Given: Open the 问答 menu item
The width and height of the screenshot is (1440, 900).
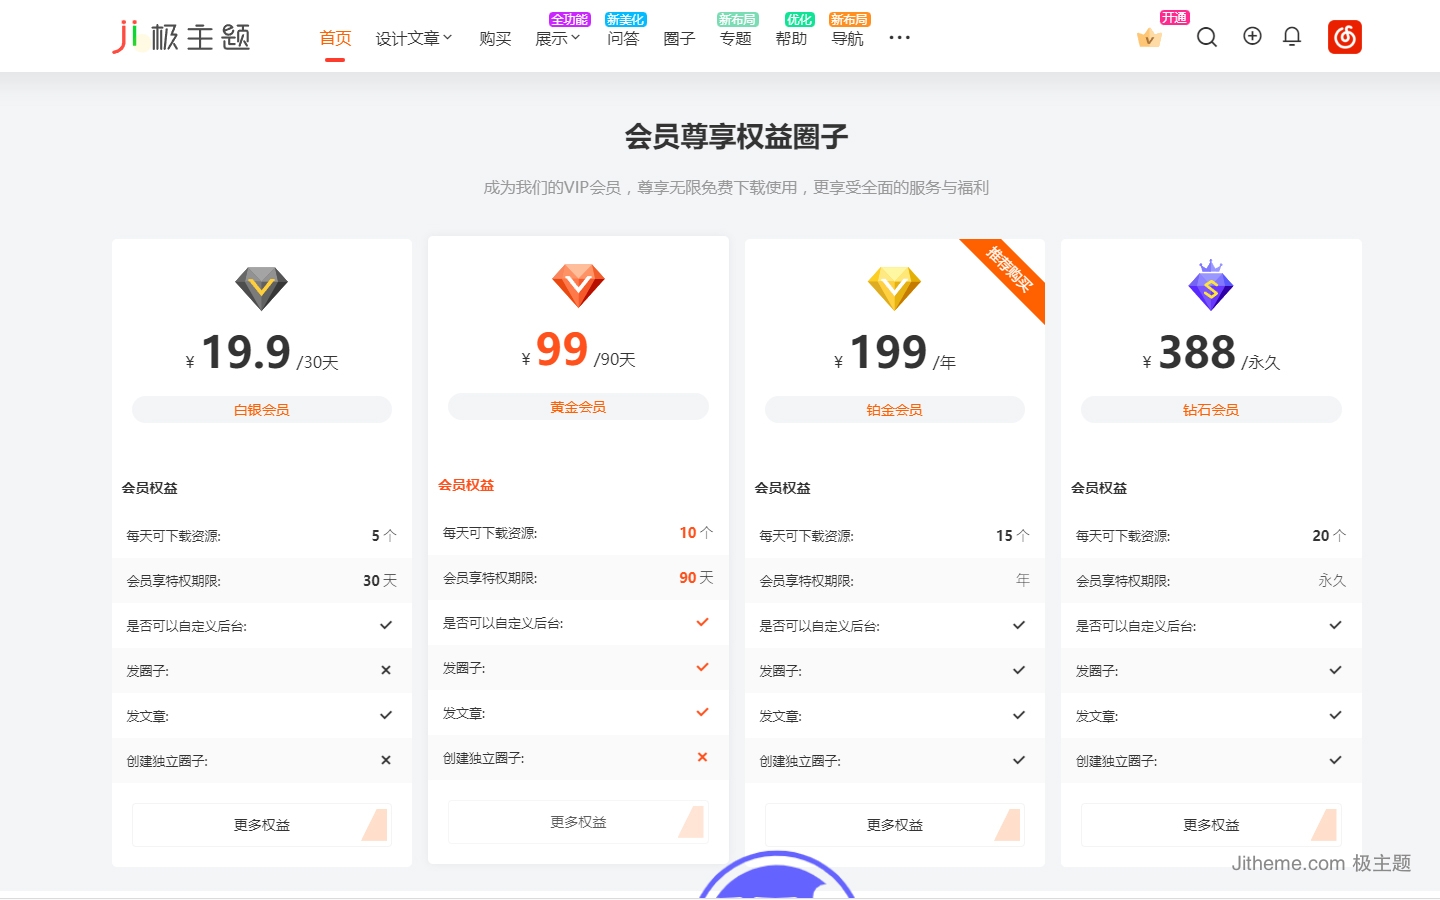Looking at the screenshot, I should (x=623, y=38).
